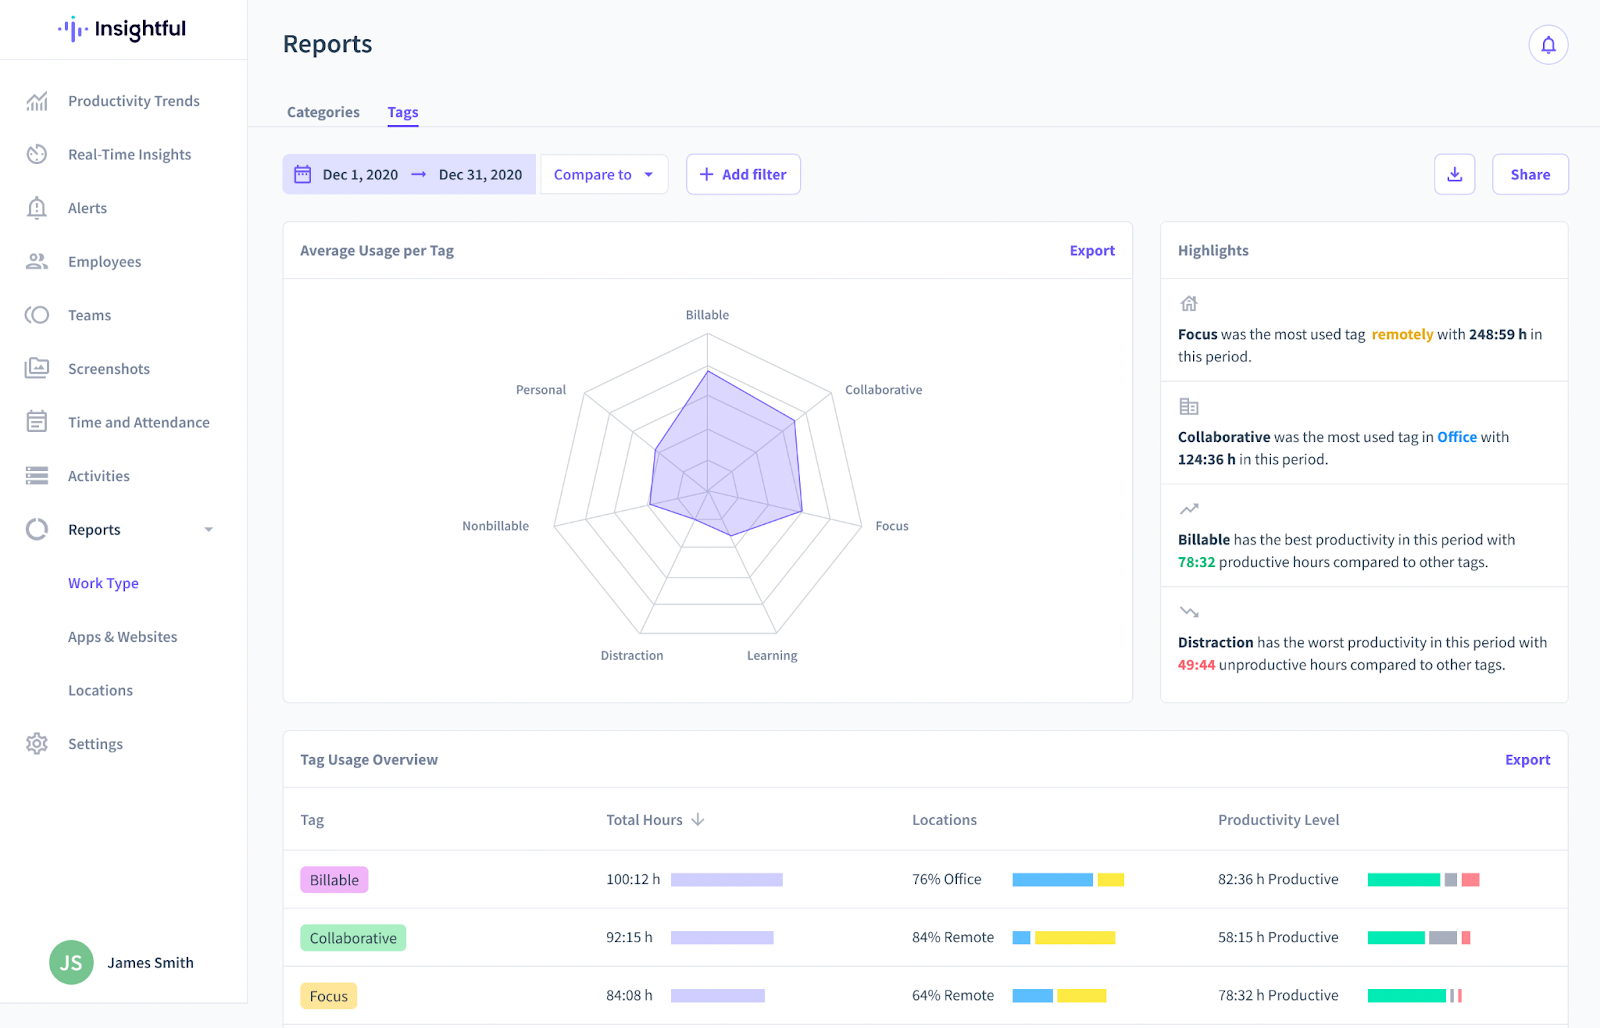This screenshot has height=1028, width=1600.
Task: Open Apps & Websites report
Action: coord(122,637)
